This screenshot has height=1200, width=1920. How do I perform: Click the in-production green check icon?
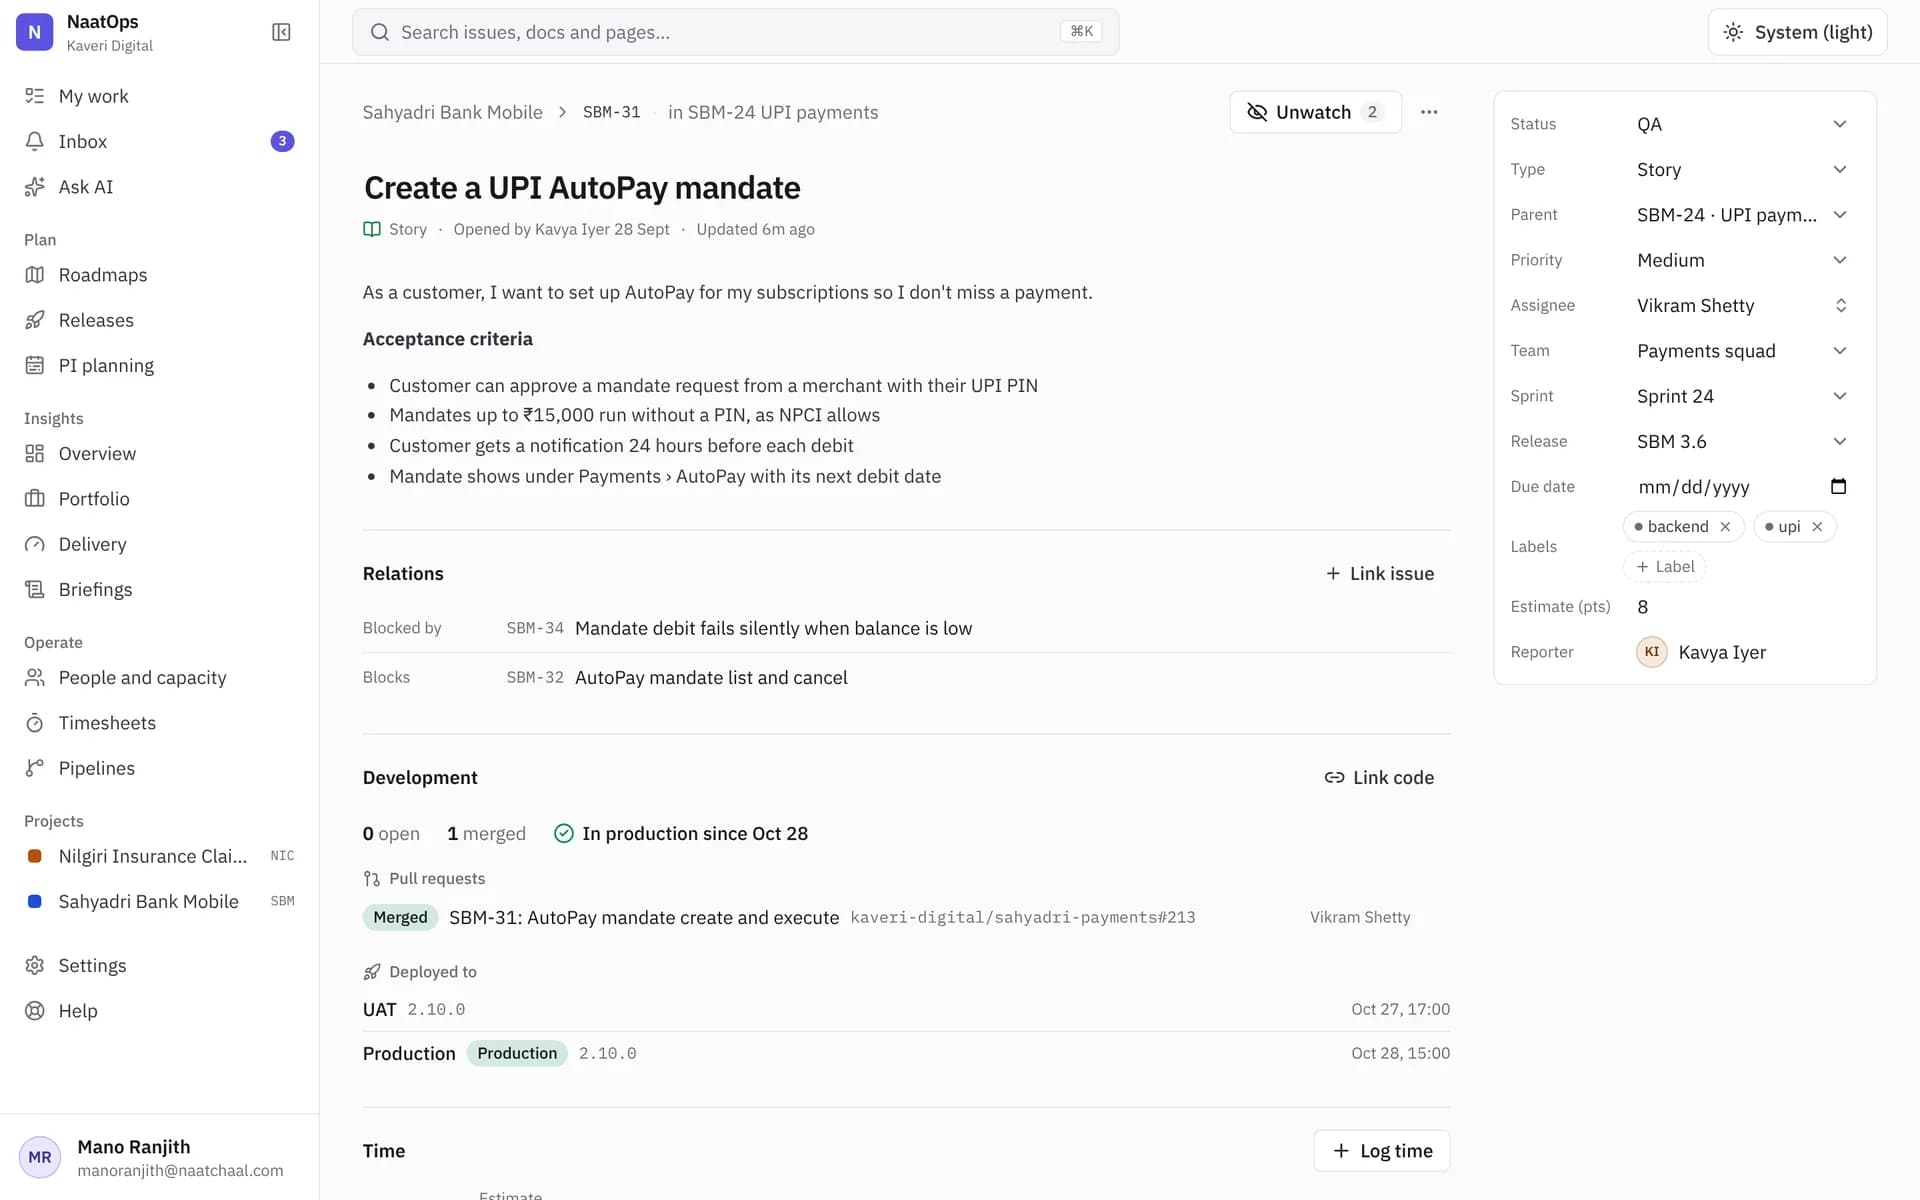(x=564, y=834)
